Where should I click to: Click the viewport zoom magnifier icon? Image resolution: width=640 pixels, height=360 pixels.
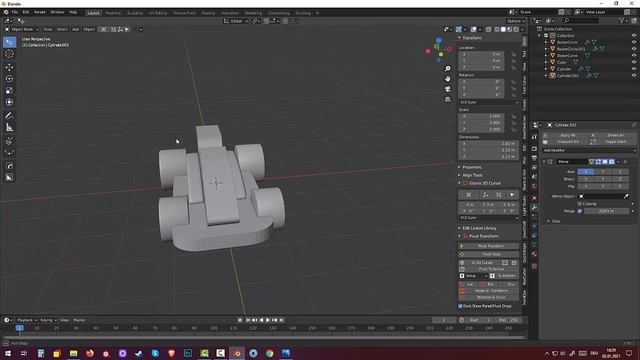click(448, 69)
